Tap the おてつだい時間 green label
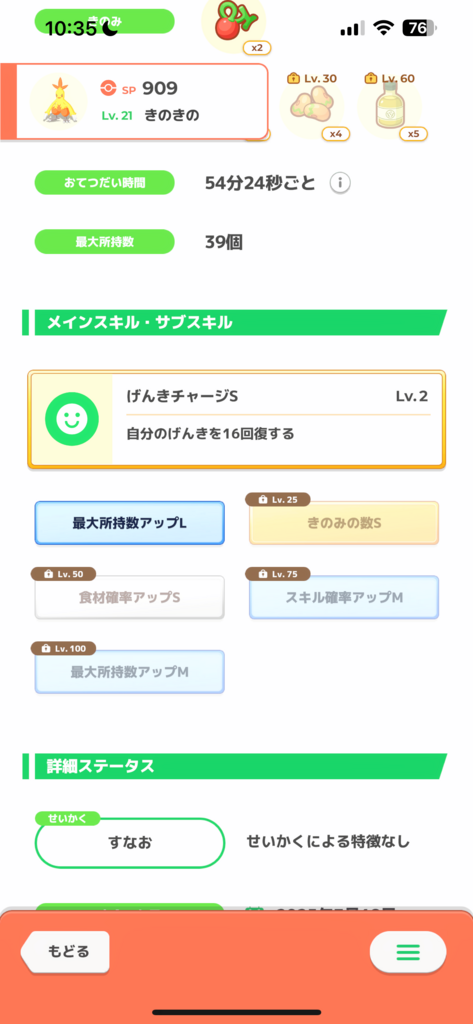Viewport: 473px width, 1024px height. tap(105, 183)
